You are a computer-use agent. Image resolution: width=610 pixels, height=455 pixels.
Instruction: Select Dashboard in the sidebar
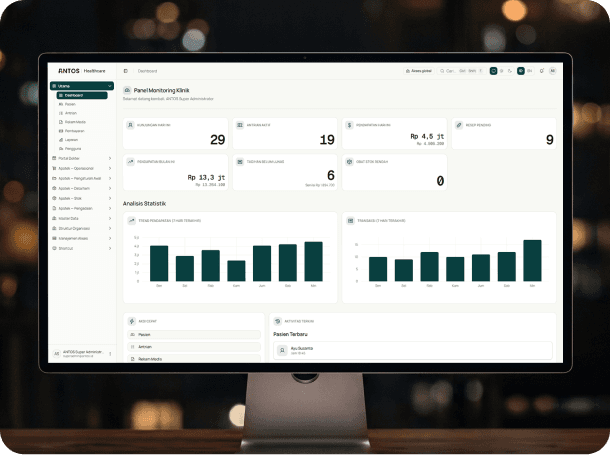(x=82, y=95)
